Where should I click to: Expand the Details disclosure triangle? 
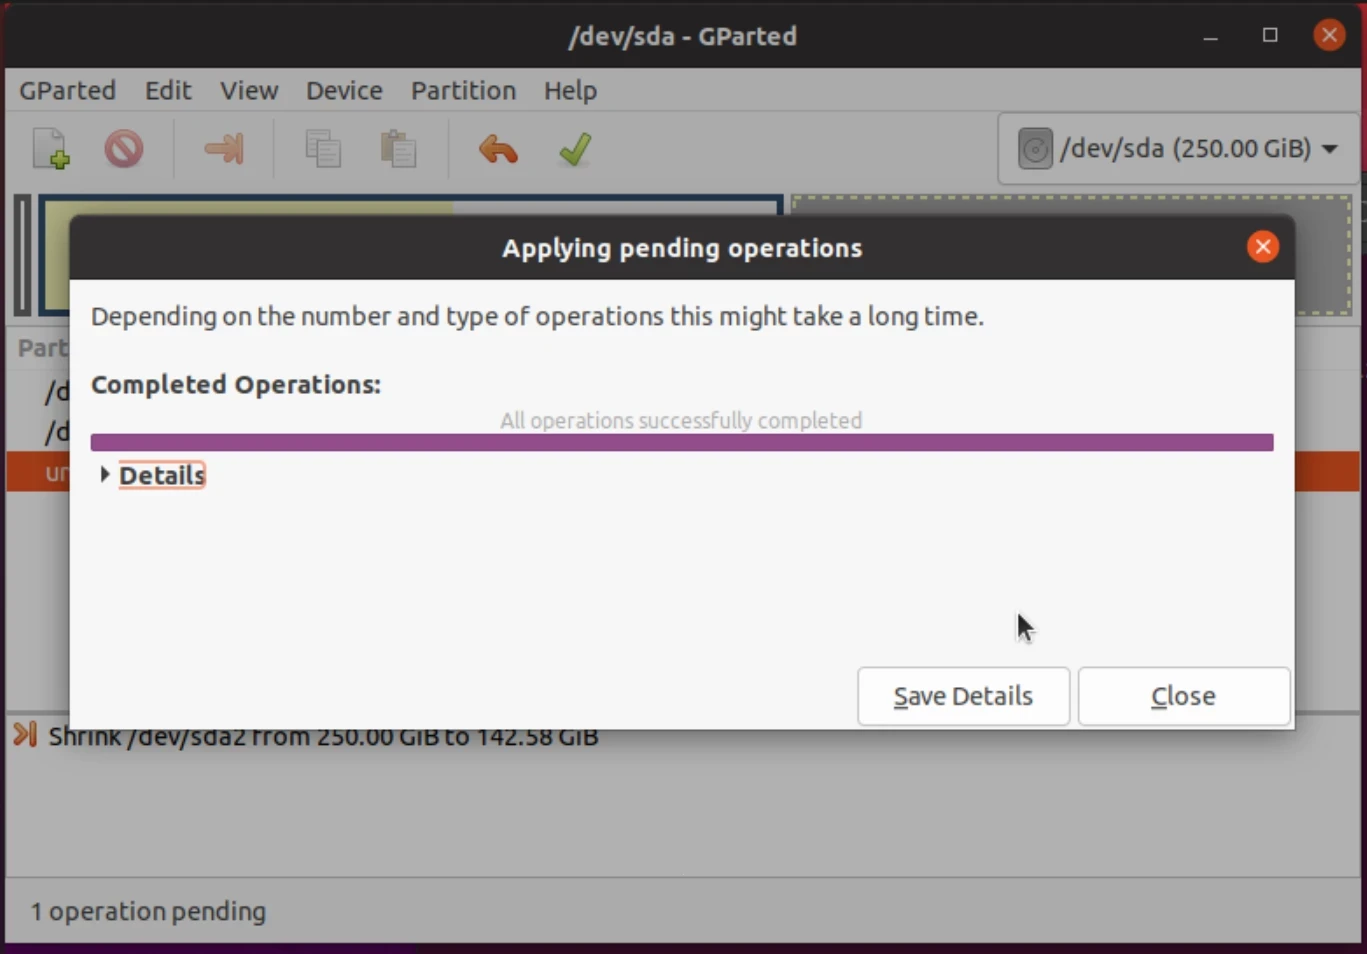pos(104,475)
